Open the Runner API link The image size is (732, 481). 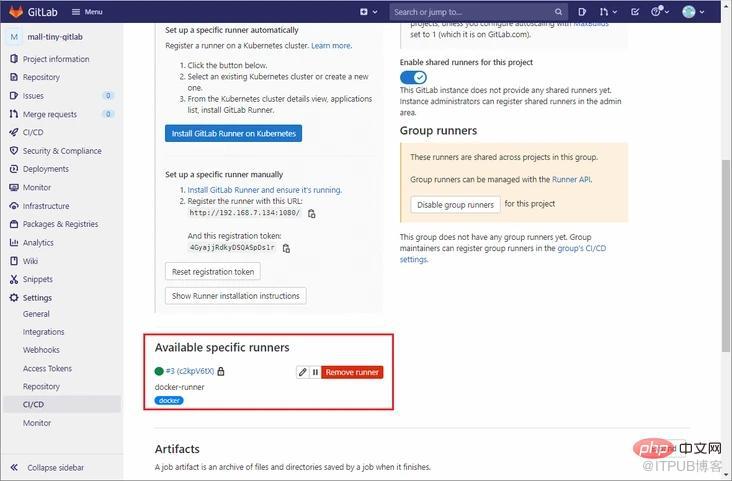(571, 179)
